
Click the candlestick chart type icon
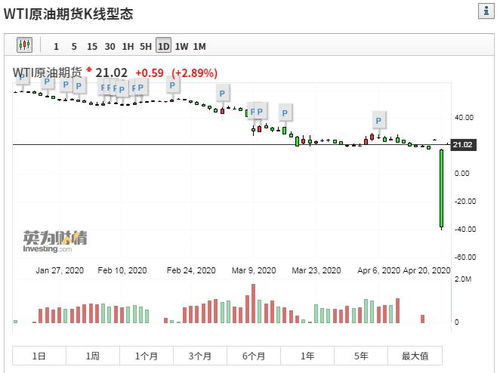[x=24, y=45]
